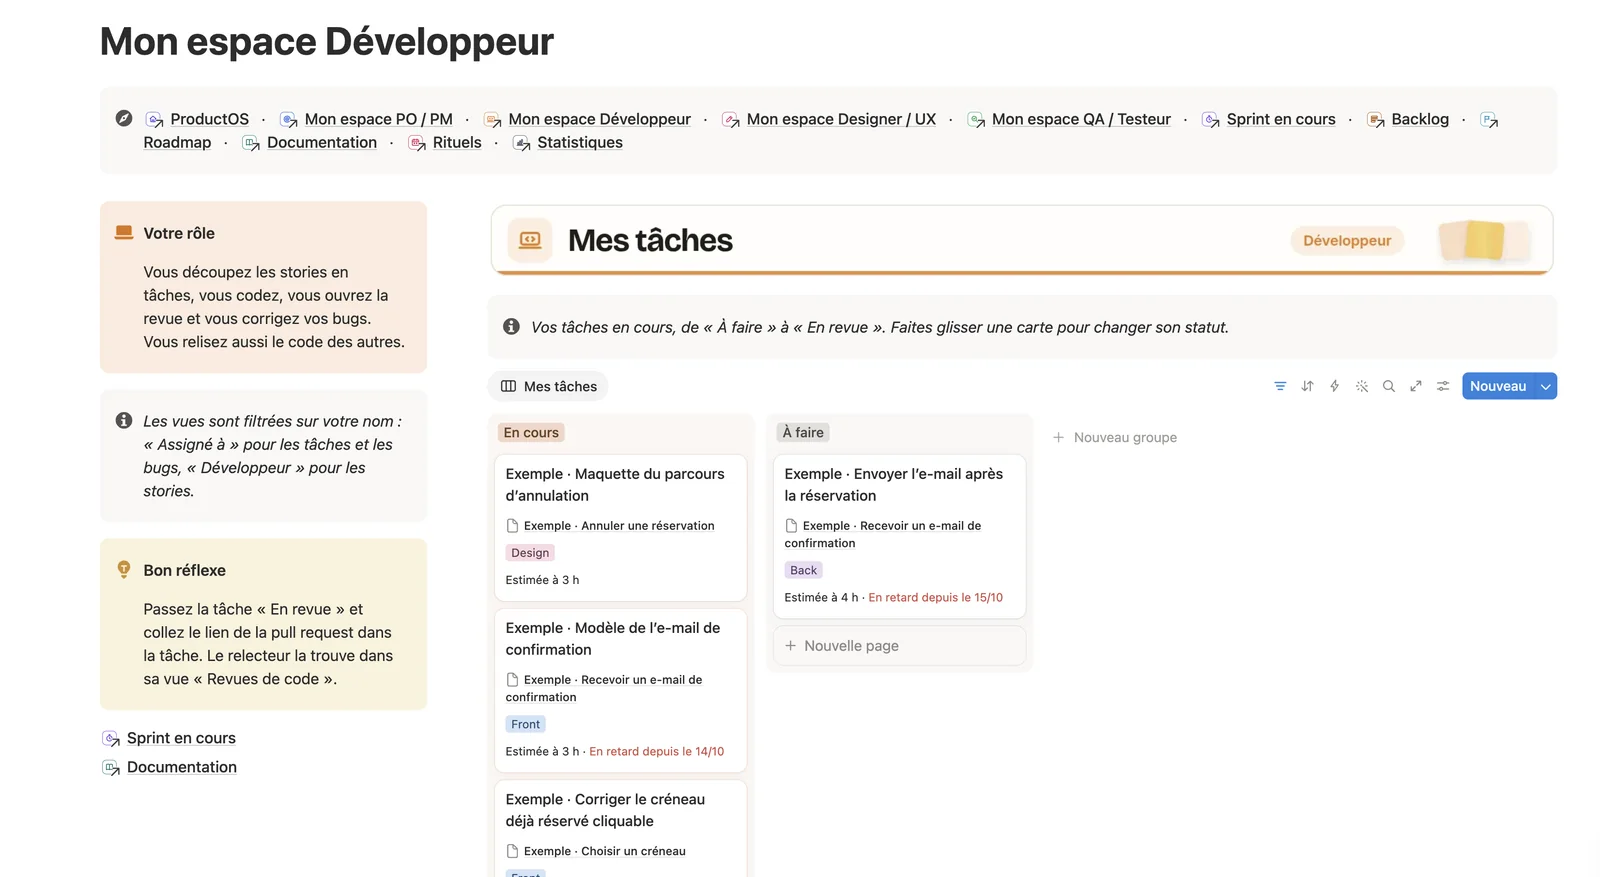This screenshot has height=877, width=1600.
Task: Open automations lightning bolt icon
Action: [x=1334, y=386]
